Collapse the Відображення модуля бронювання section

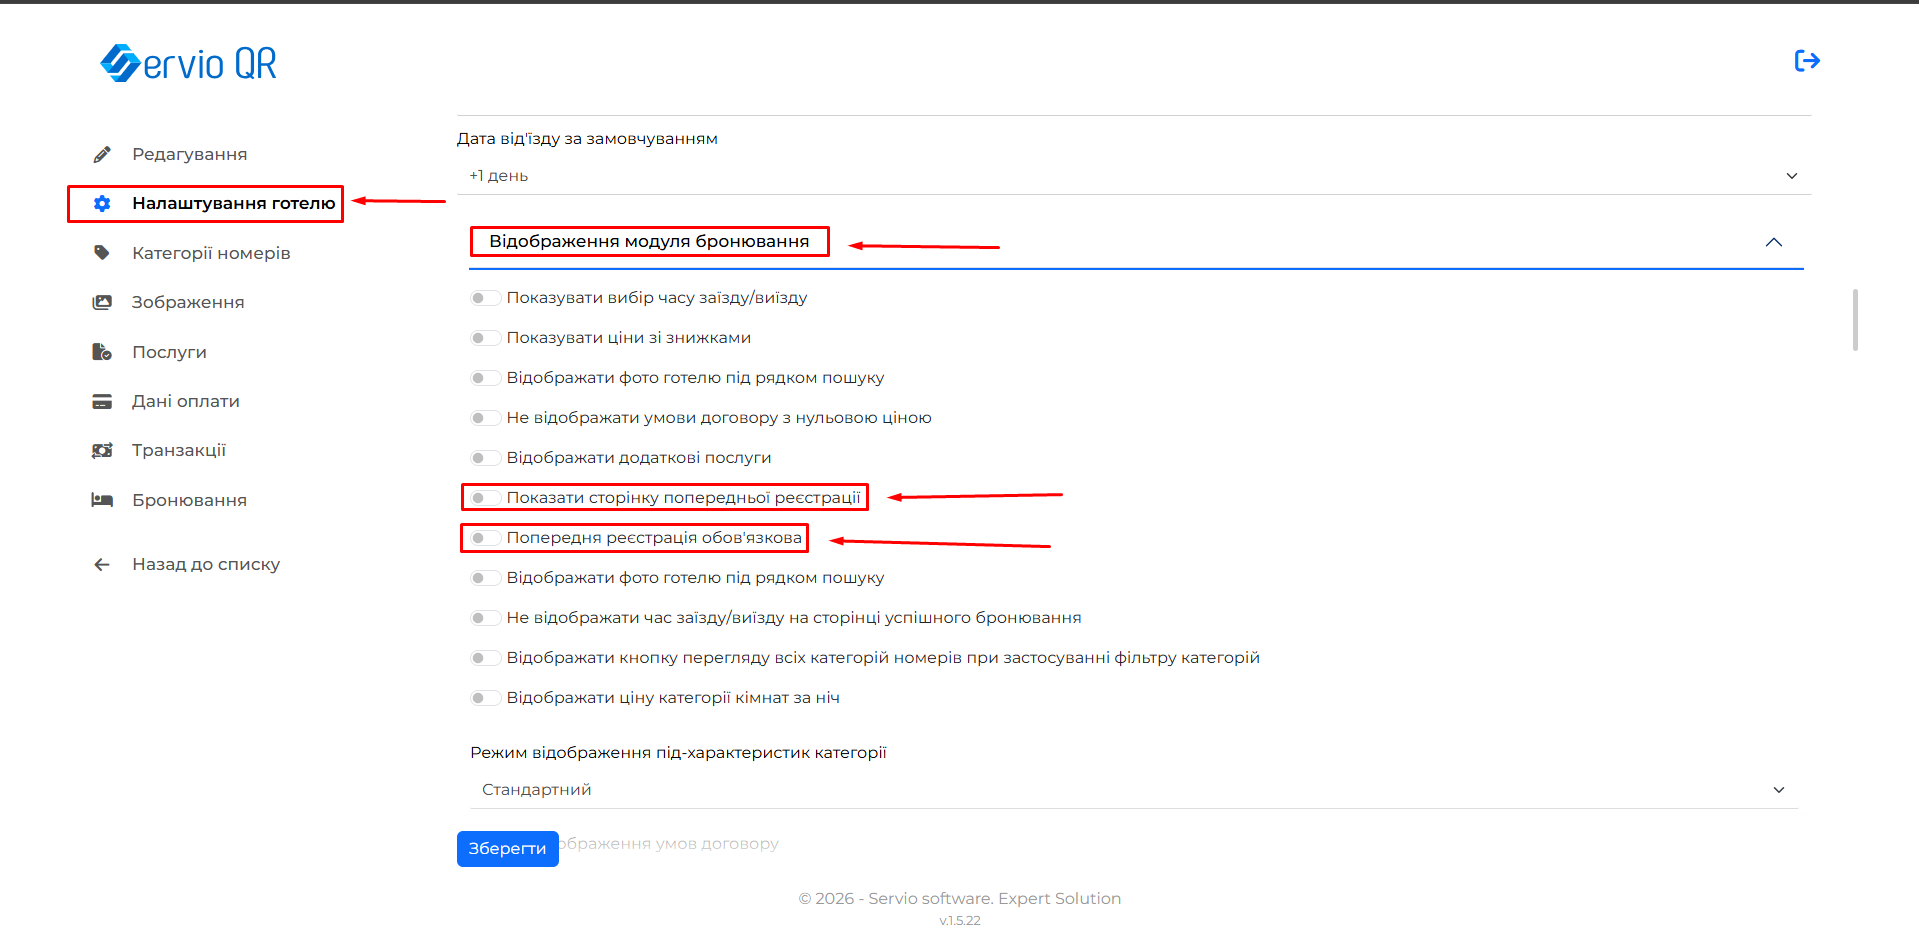1773,242
